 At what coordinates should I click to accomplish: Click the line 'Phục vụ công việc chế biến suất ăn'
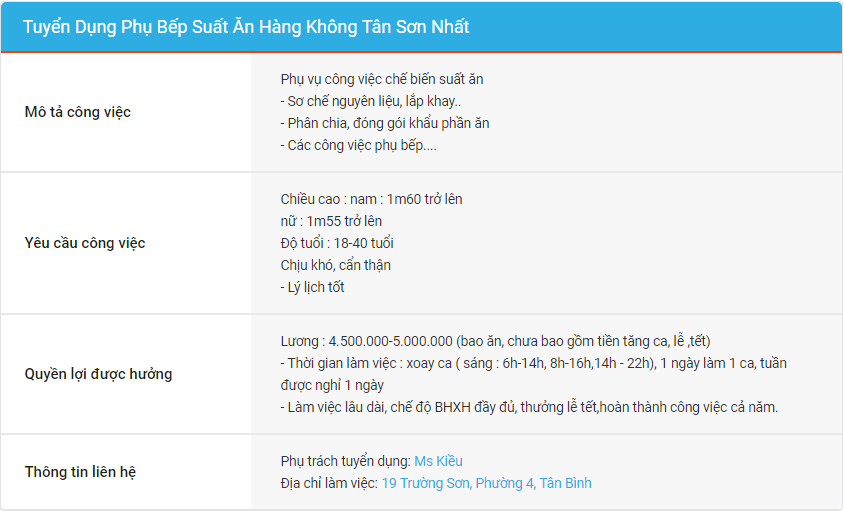382,79
